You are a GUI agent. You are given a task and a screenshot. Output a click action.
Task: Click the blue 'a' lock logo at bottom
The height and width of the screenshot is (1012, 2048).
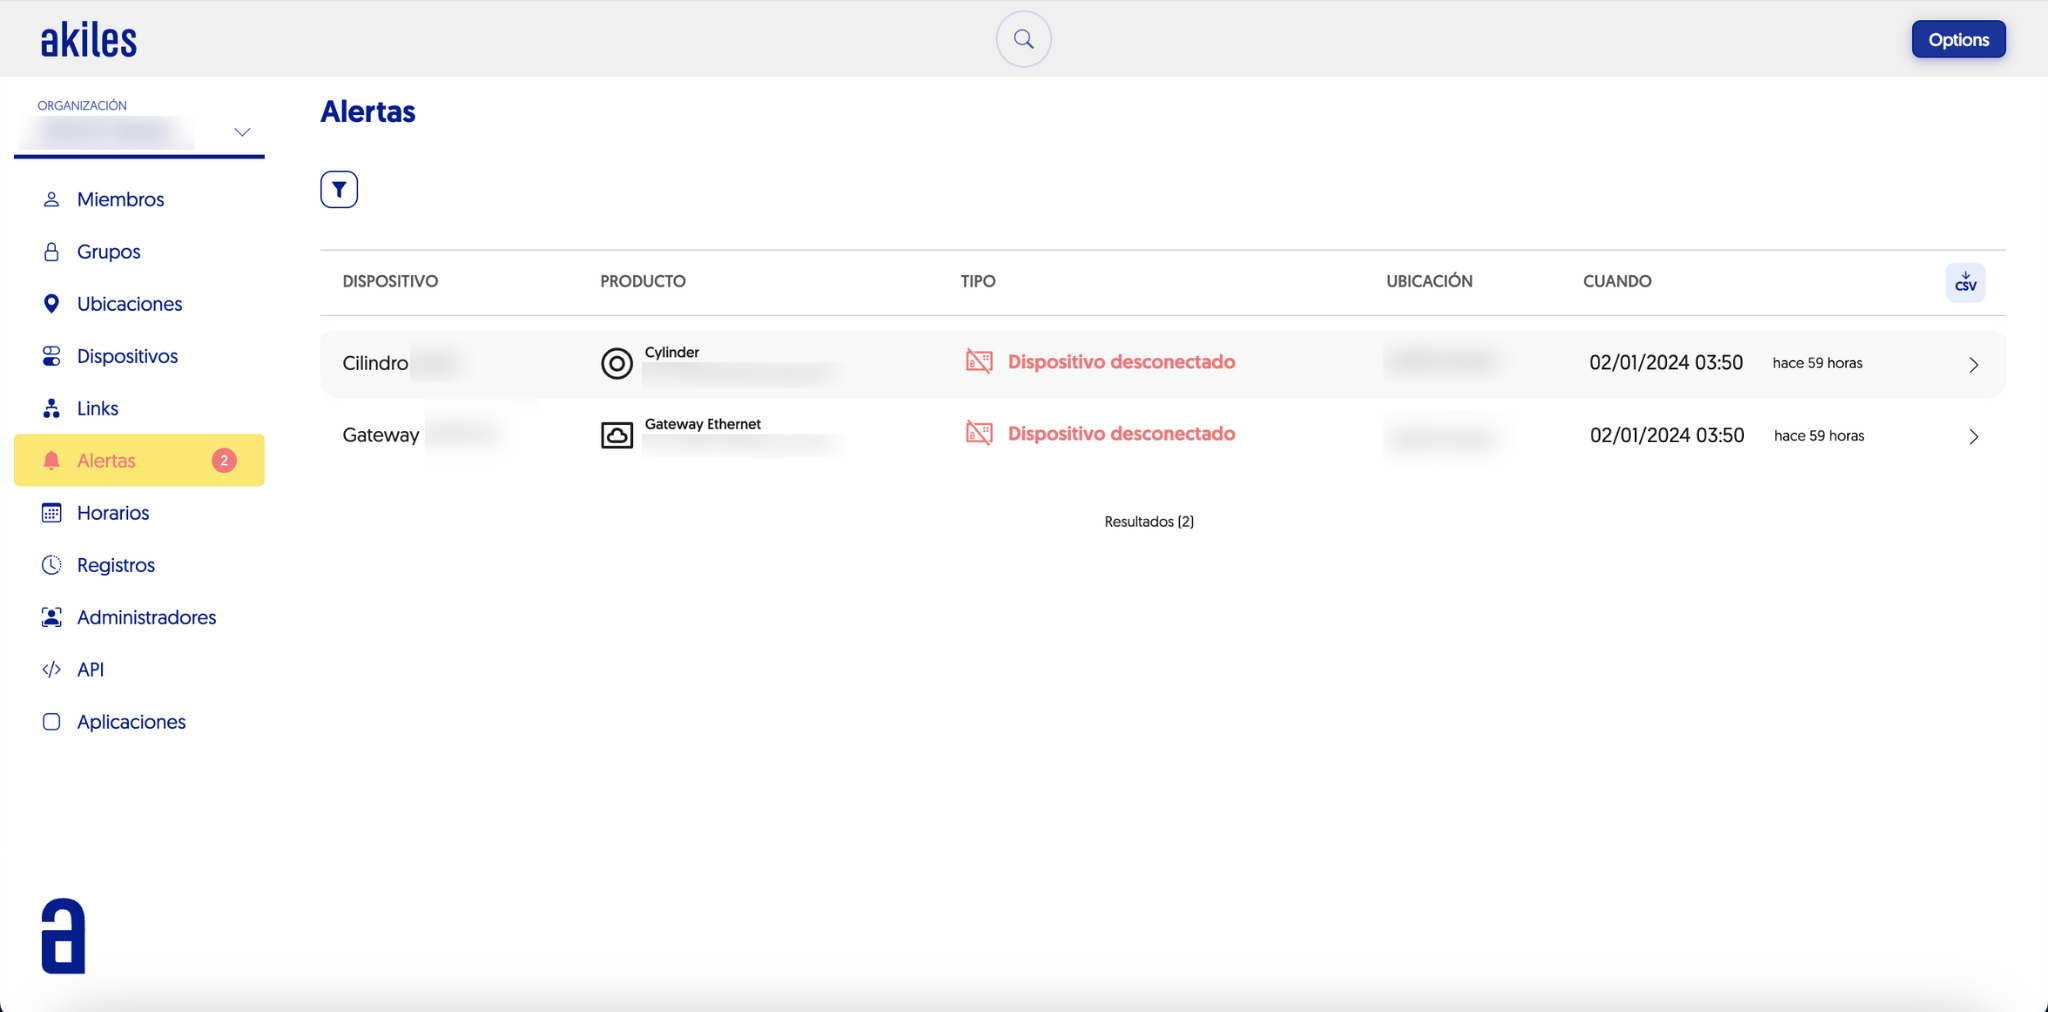pos(63,937)
